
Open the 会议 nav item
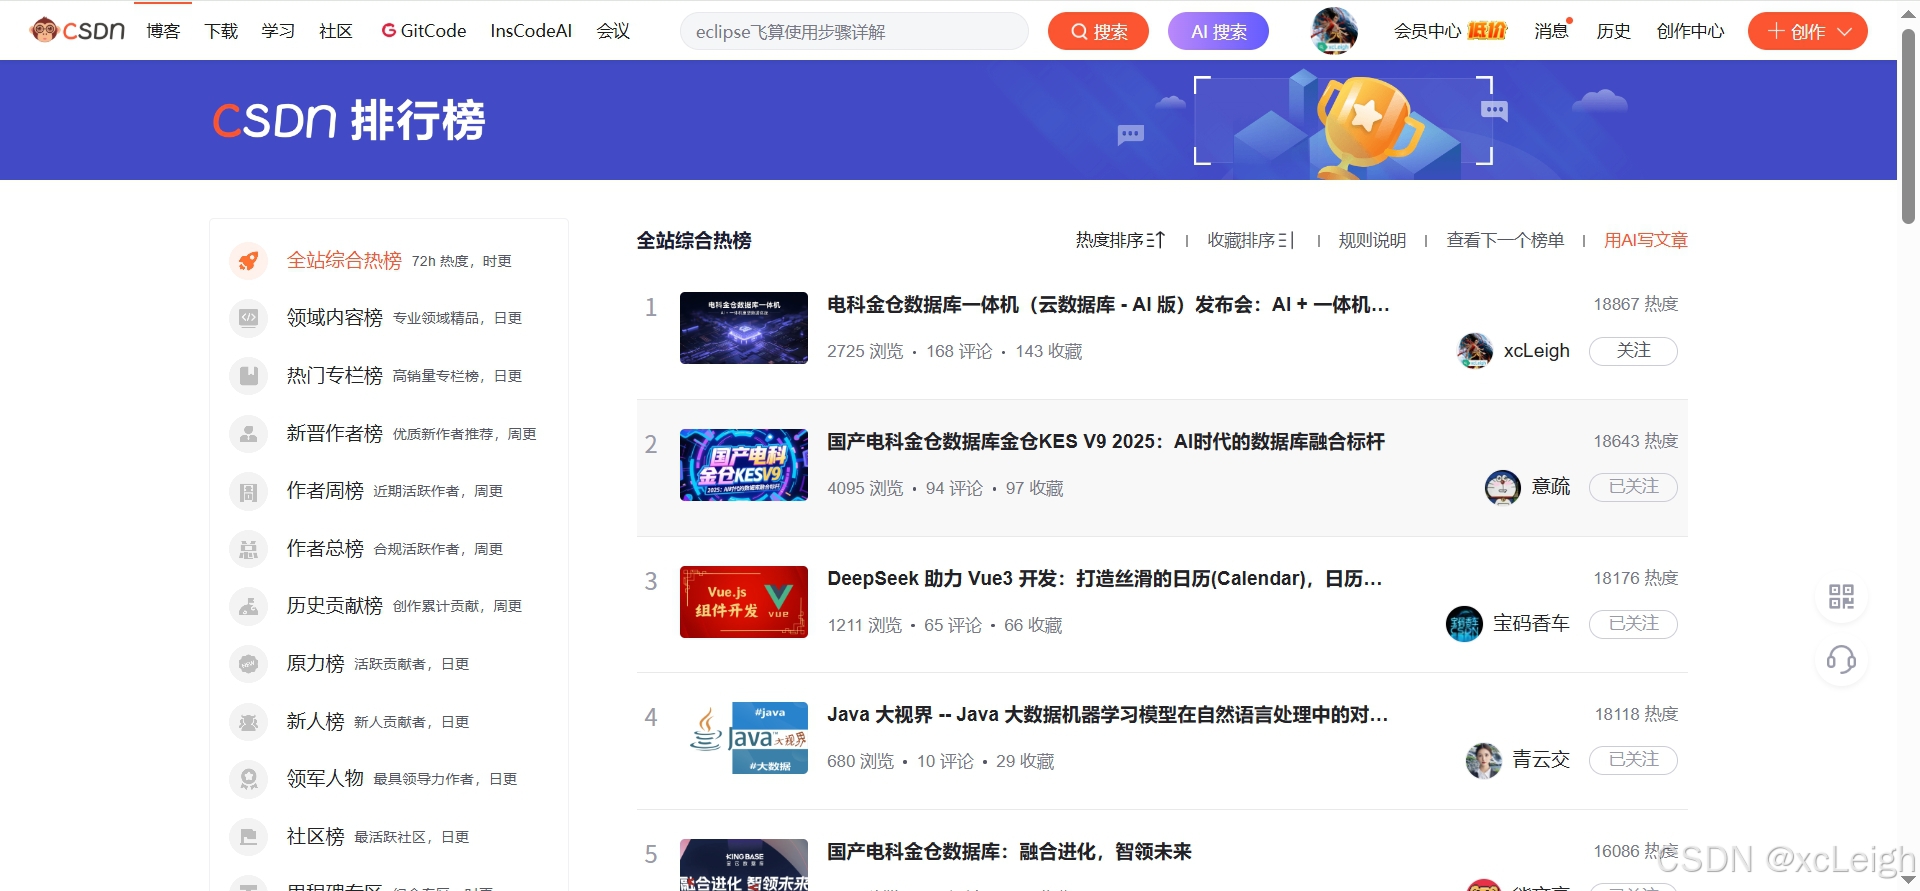pyautogui.click(x=613, y=31)
